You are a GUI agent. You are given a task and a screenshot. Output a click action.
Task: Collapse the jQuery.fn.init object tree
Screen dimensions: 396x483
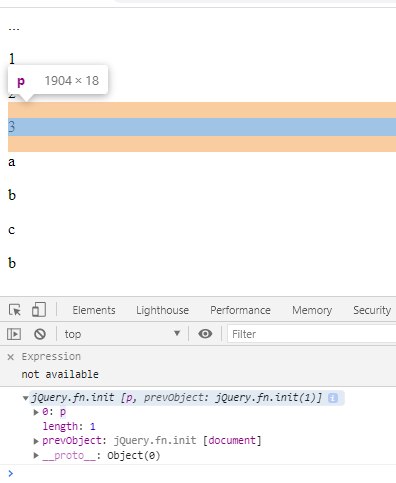click(25, 398)
